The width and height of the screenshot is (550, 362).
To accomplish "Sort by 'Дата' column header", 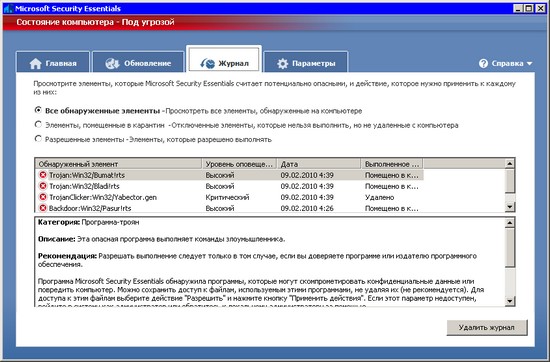I will [319, 164].
